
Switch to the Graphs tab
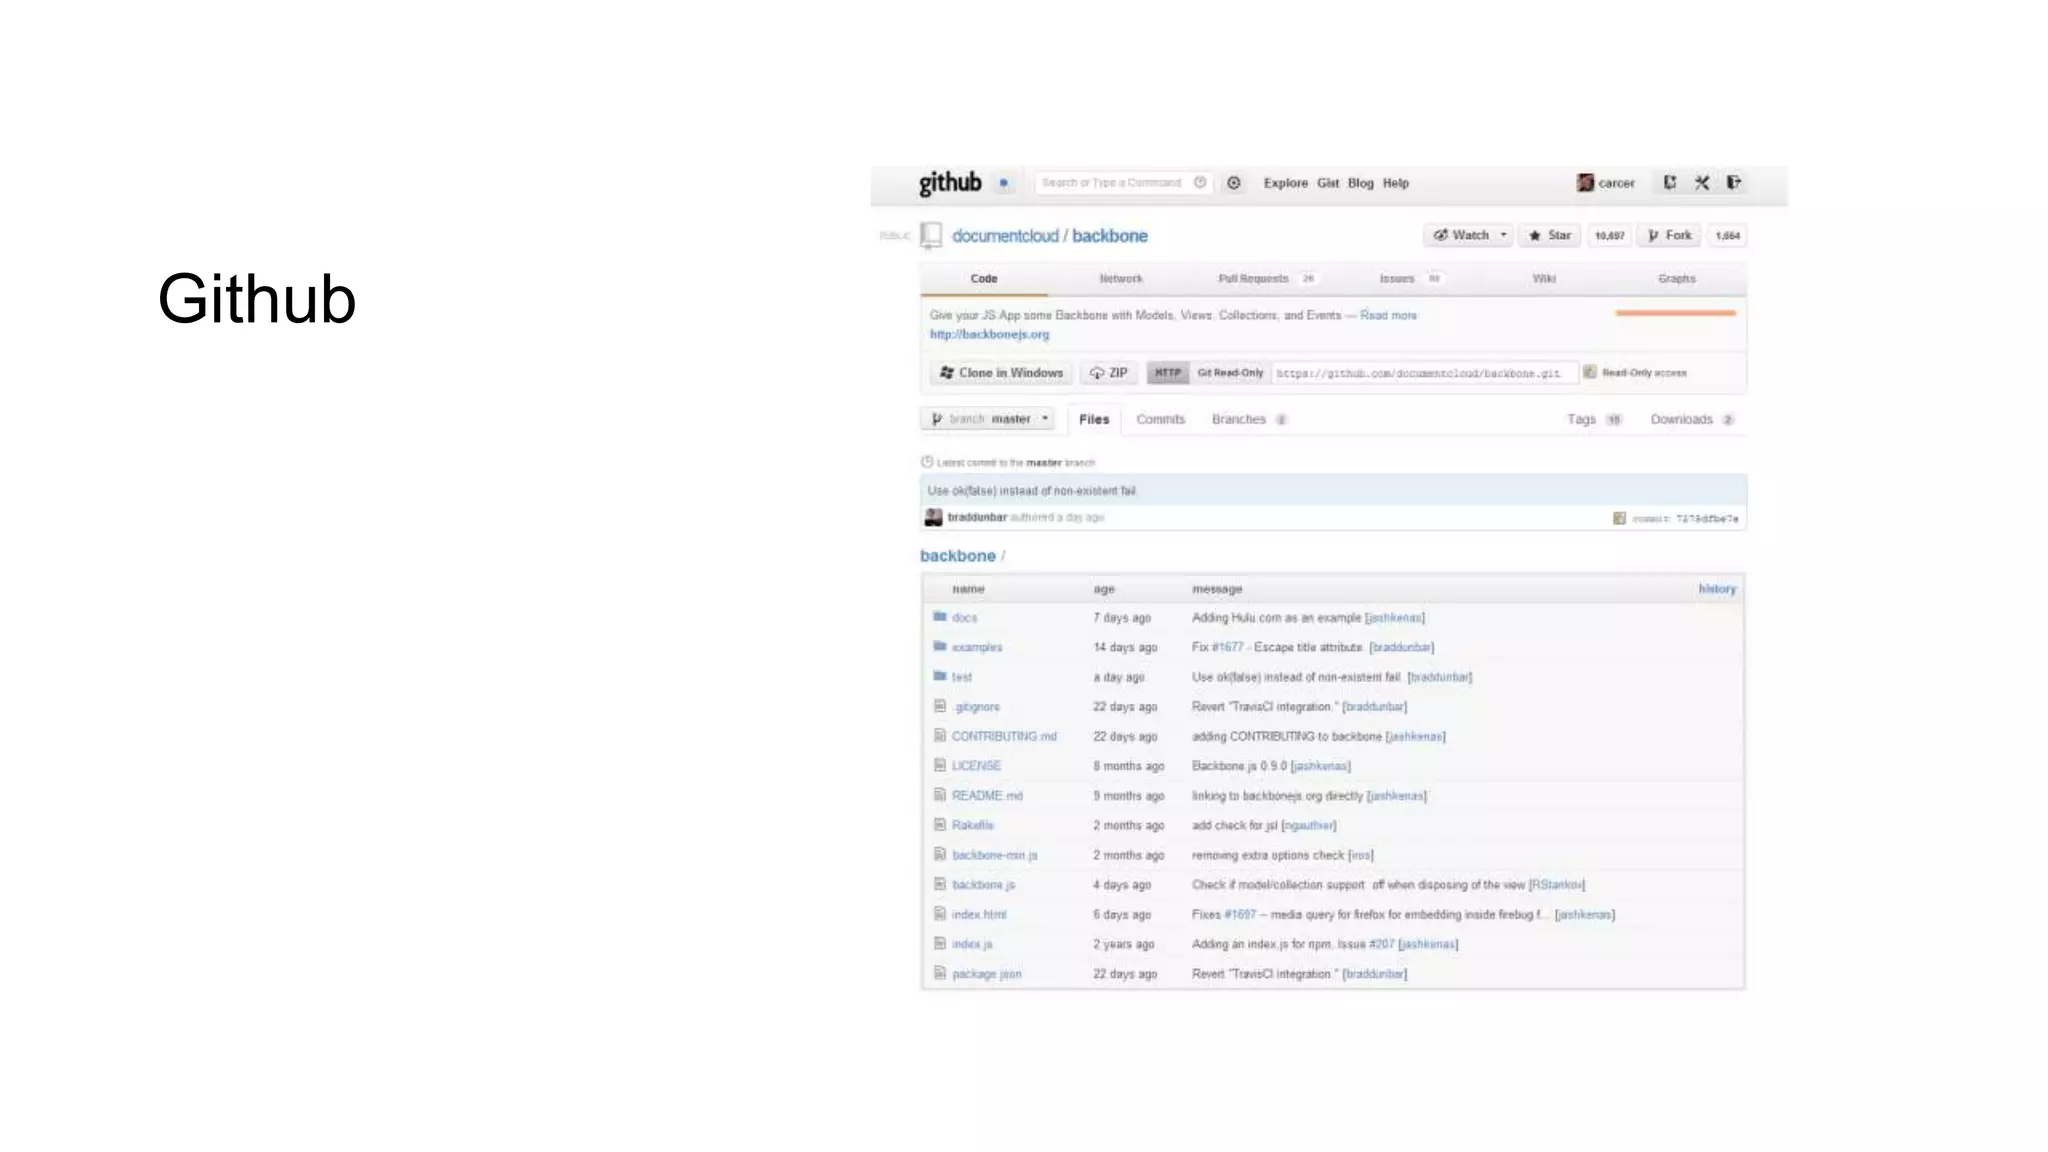(1676, 279)
